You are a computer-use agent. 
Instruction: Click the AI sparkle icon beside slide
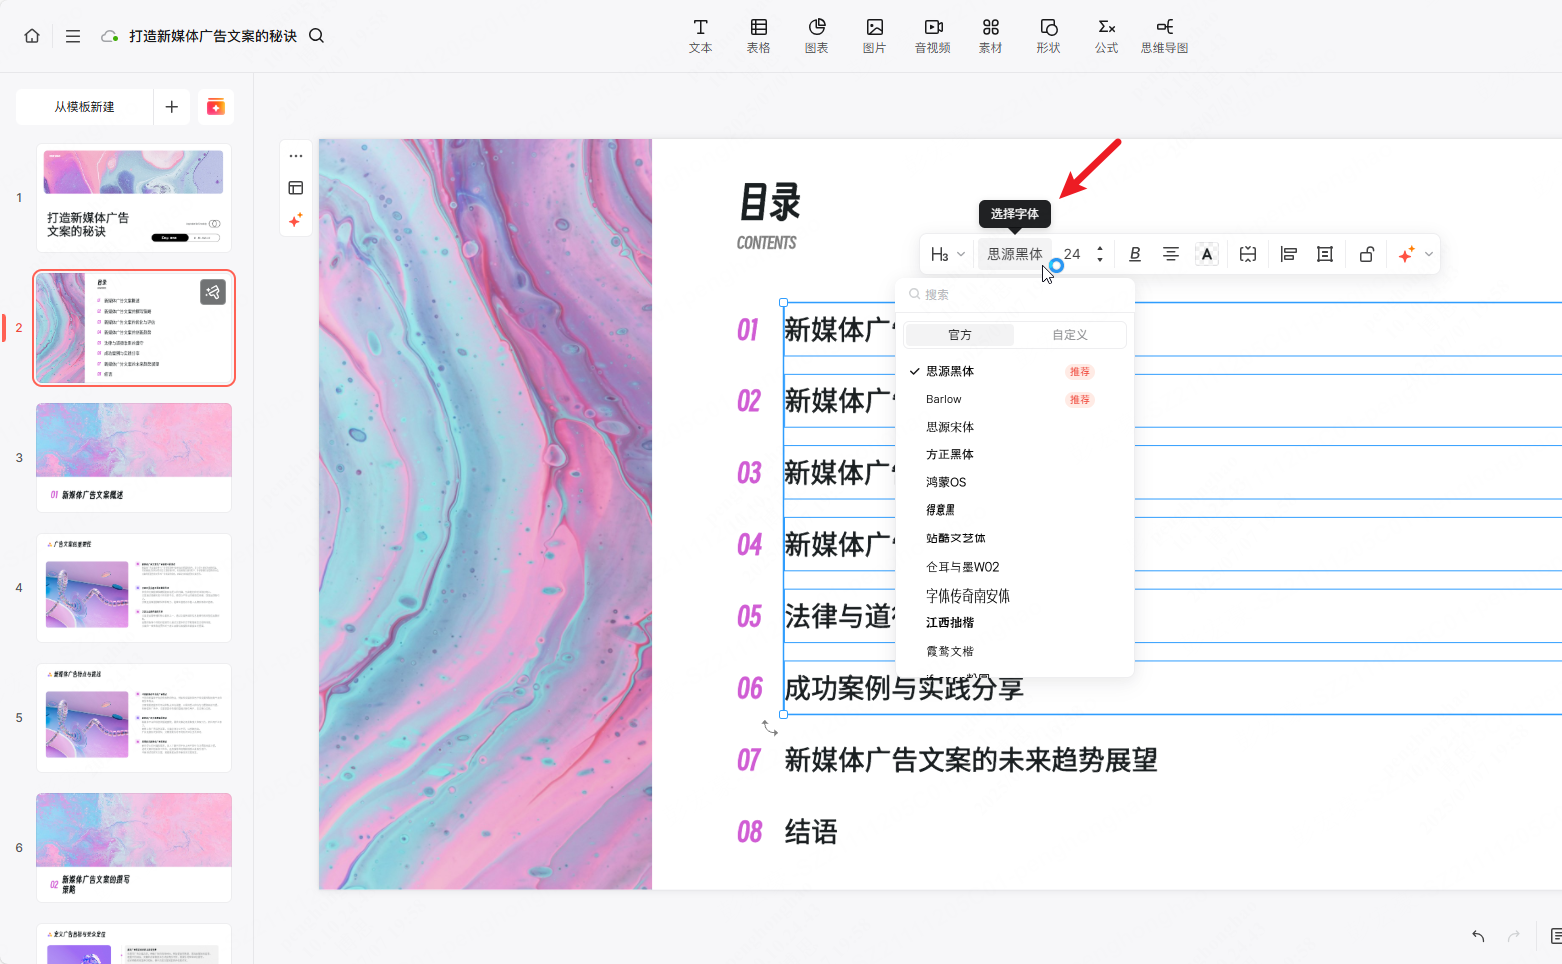pos(296,220)
